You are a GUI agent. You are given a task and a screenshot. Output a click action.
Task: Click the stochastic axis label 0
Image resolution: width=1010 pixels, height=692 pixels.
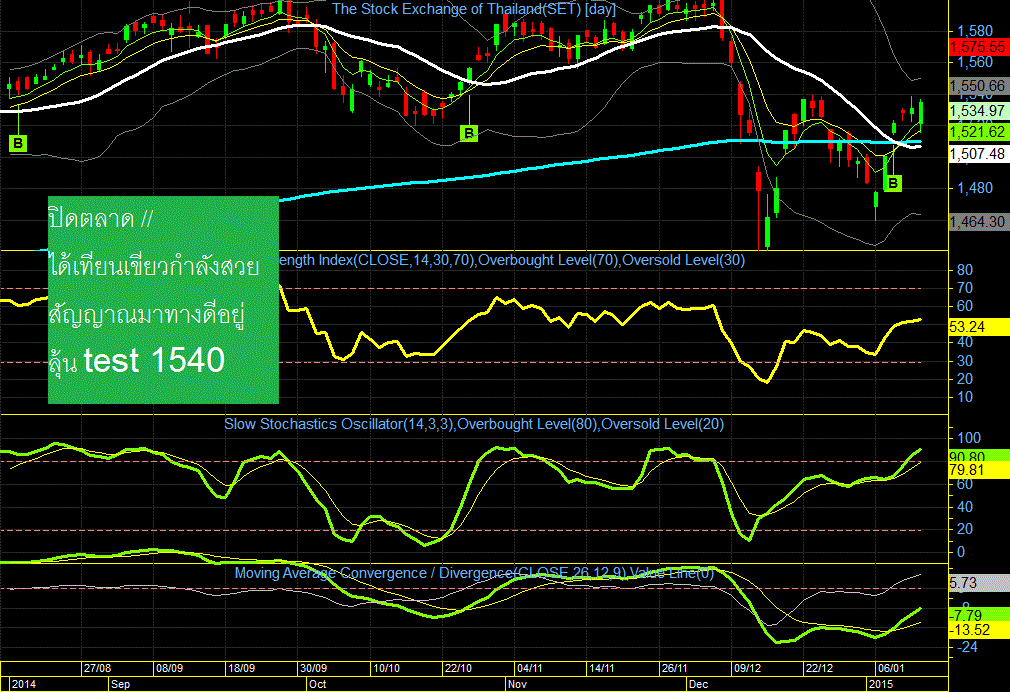pyautogui.click(x=961, y=552)
